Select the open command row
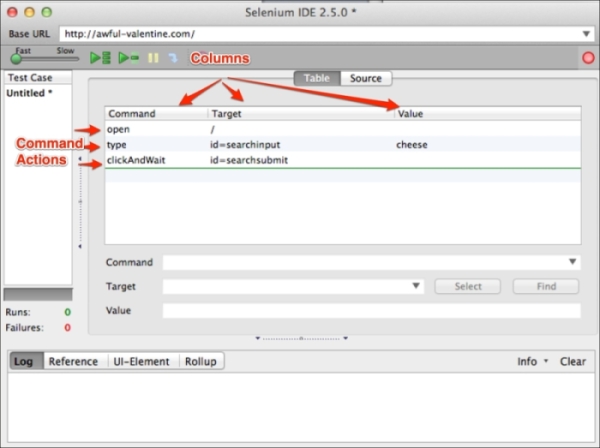This screenshot has height=448, width=600. pos(343,129)
